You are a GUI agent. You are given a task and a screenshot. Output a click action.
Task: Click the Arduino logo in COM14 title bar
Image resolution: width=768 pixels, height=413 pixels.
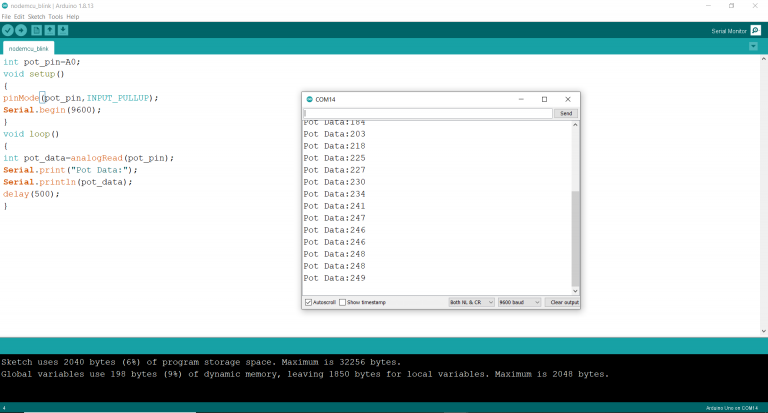coord(309,99)
